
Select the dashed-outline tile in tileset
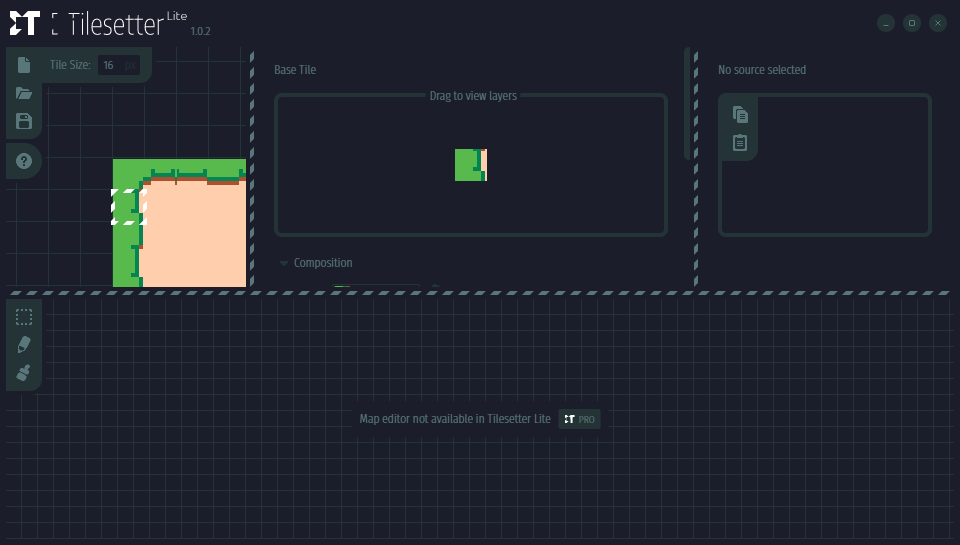tap(129, 207)
